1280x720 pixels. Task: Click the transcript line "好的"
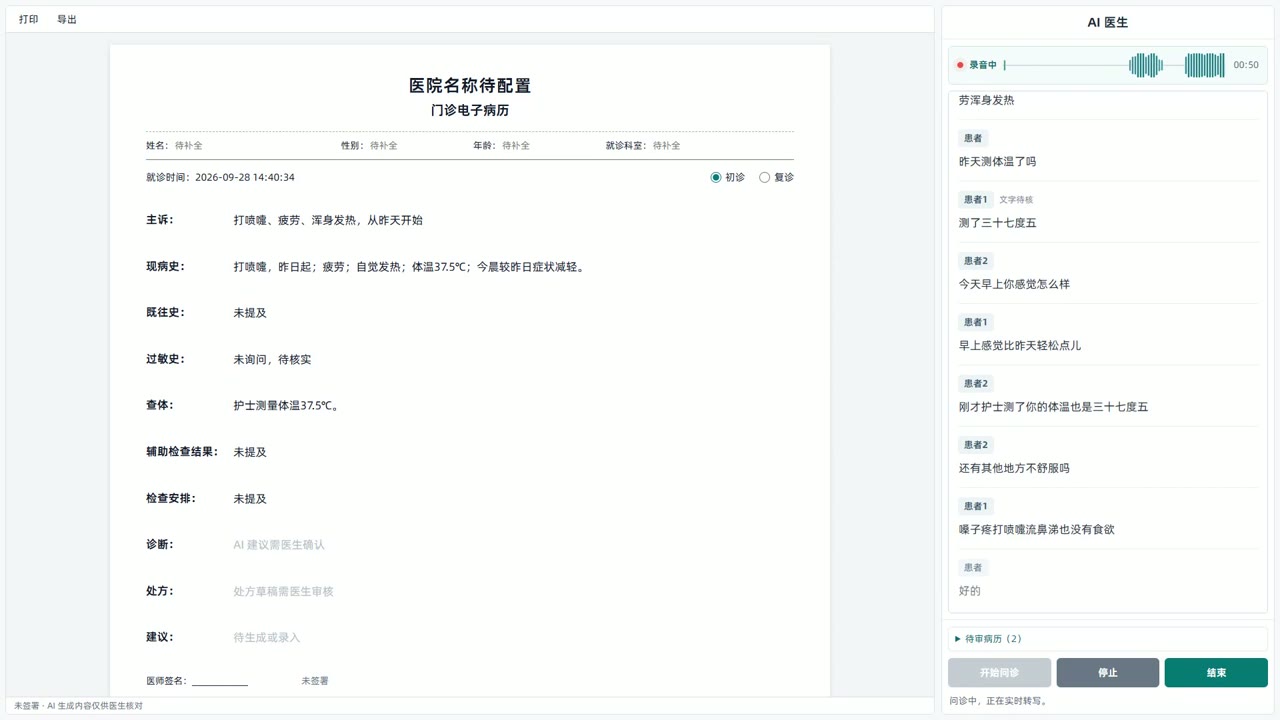pos(969,591)
